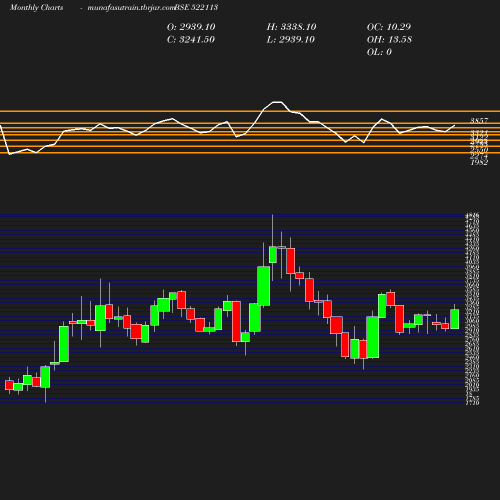Viewport: 500px width, 500px height.
Task: Click the Monthly Charts title
Action: pos(36,8)
